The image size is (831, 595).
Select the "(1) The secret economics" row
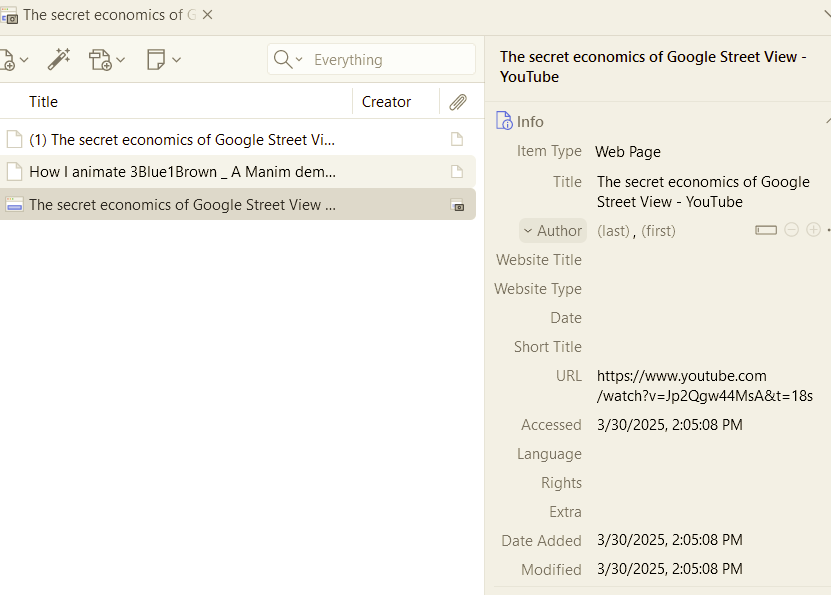point(237,139)
